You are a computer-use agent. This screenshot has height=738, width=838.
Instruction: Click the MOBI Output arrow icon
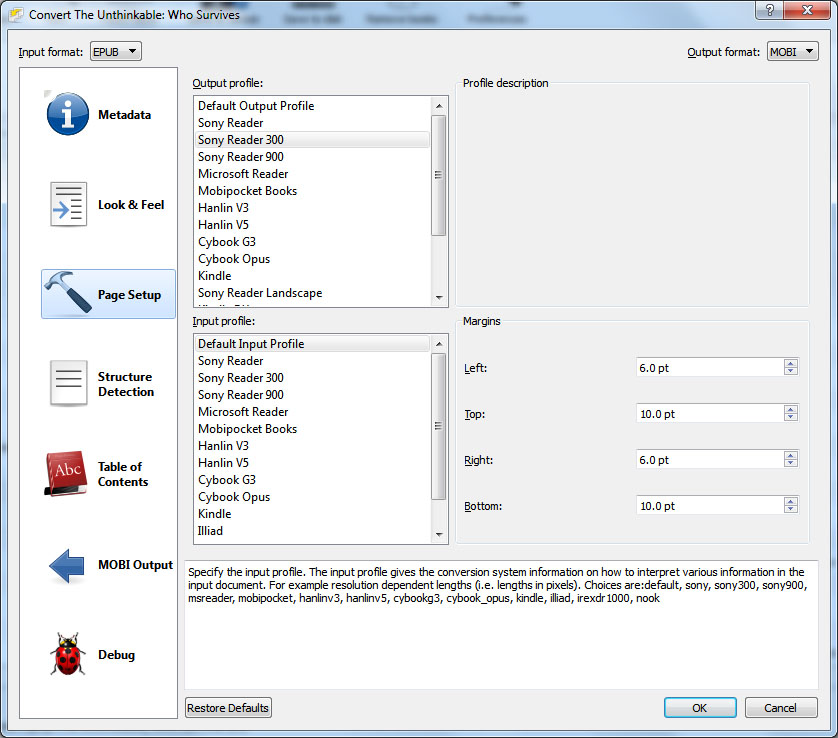coord(67,565)
